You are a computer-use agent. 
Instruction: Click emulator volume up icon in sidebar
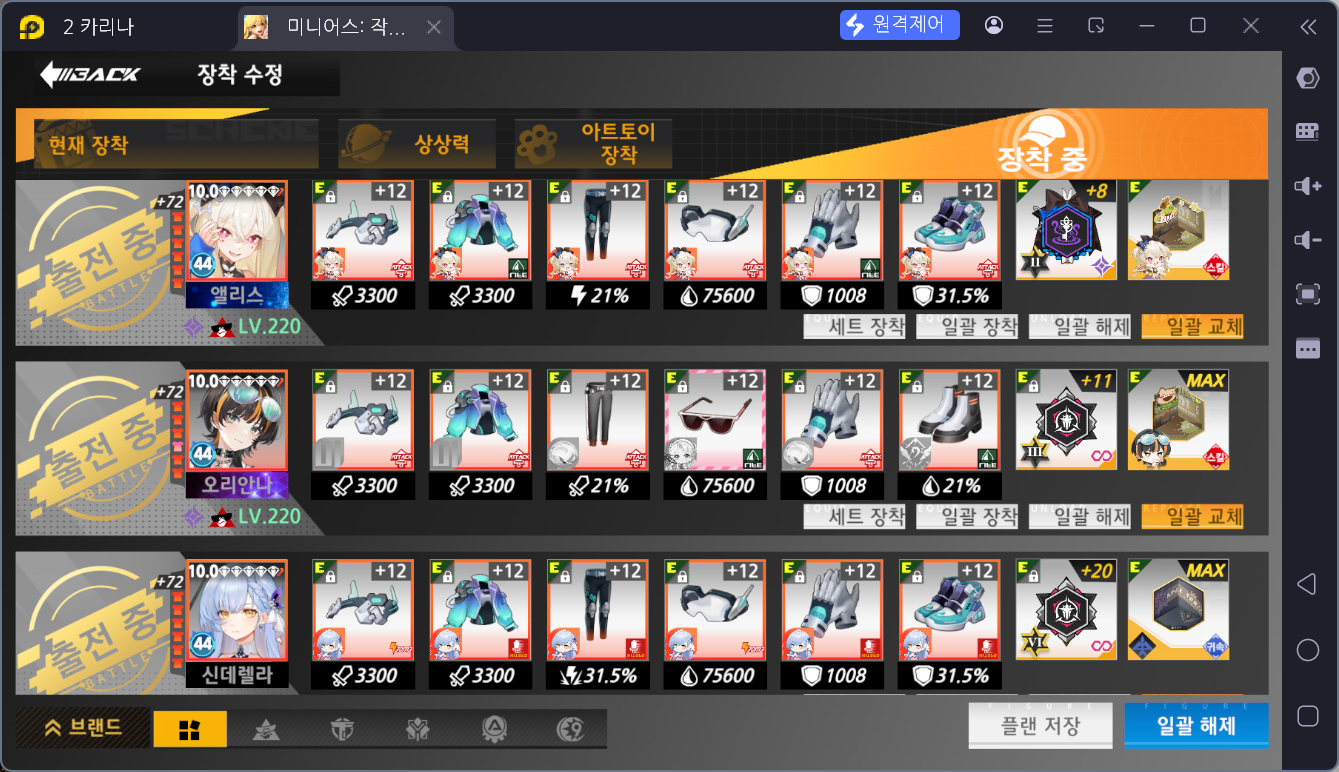coord(1308,186)
